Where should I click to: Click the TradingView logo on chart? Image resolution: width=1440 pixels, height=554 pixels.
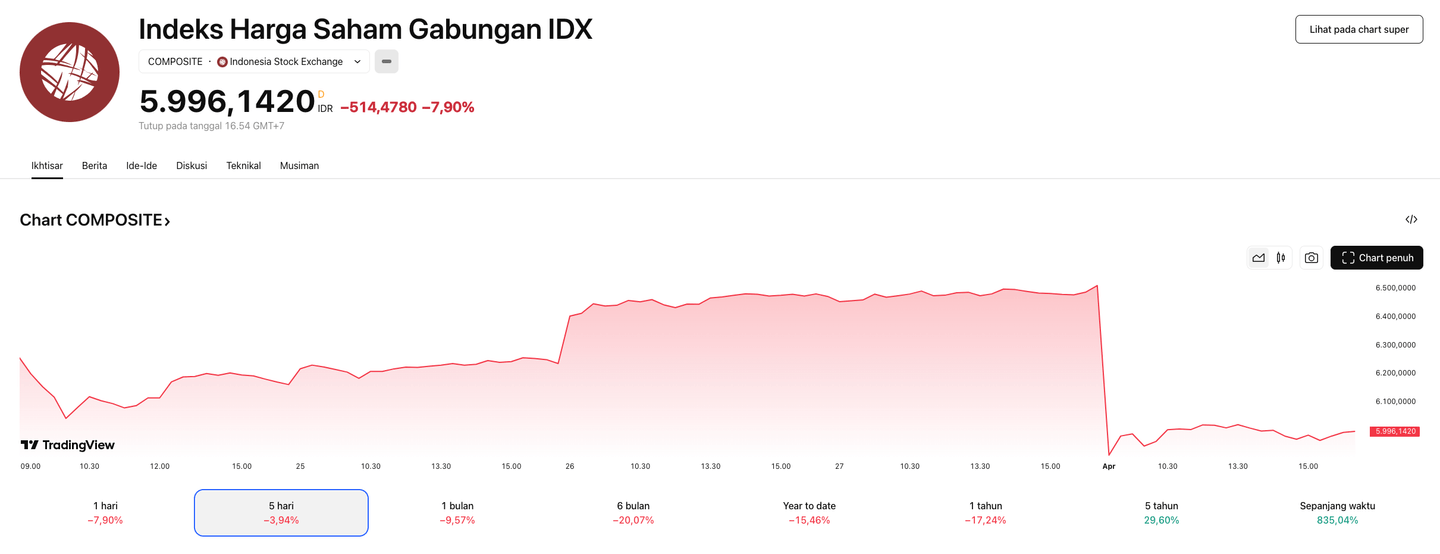tap(68, 445)
